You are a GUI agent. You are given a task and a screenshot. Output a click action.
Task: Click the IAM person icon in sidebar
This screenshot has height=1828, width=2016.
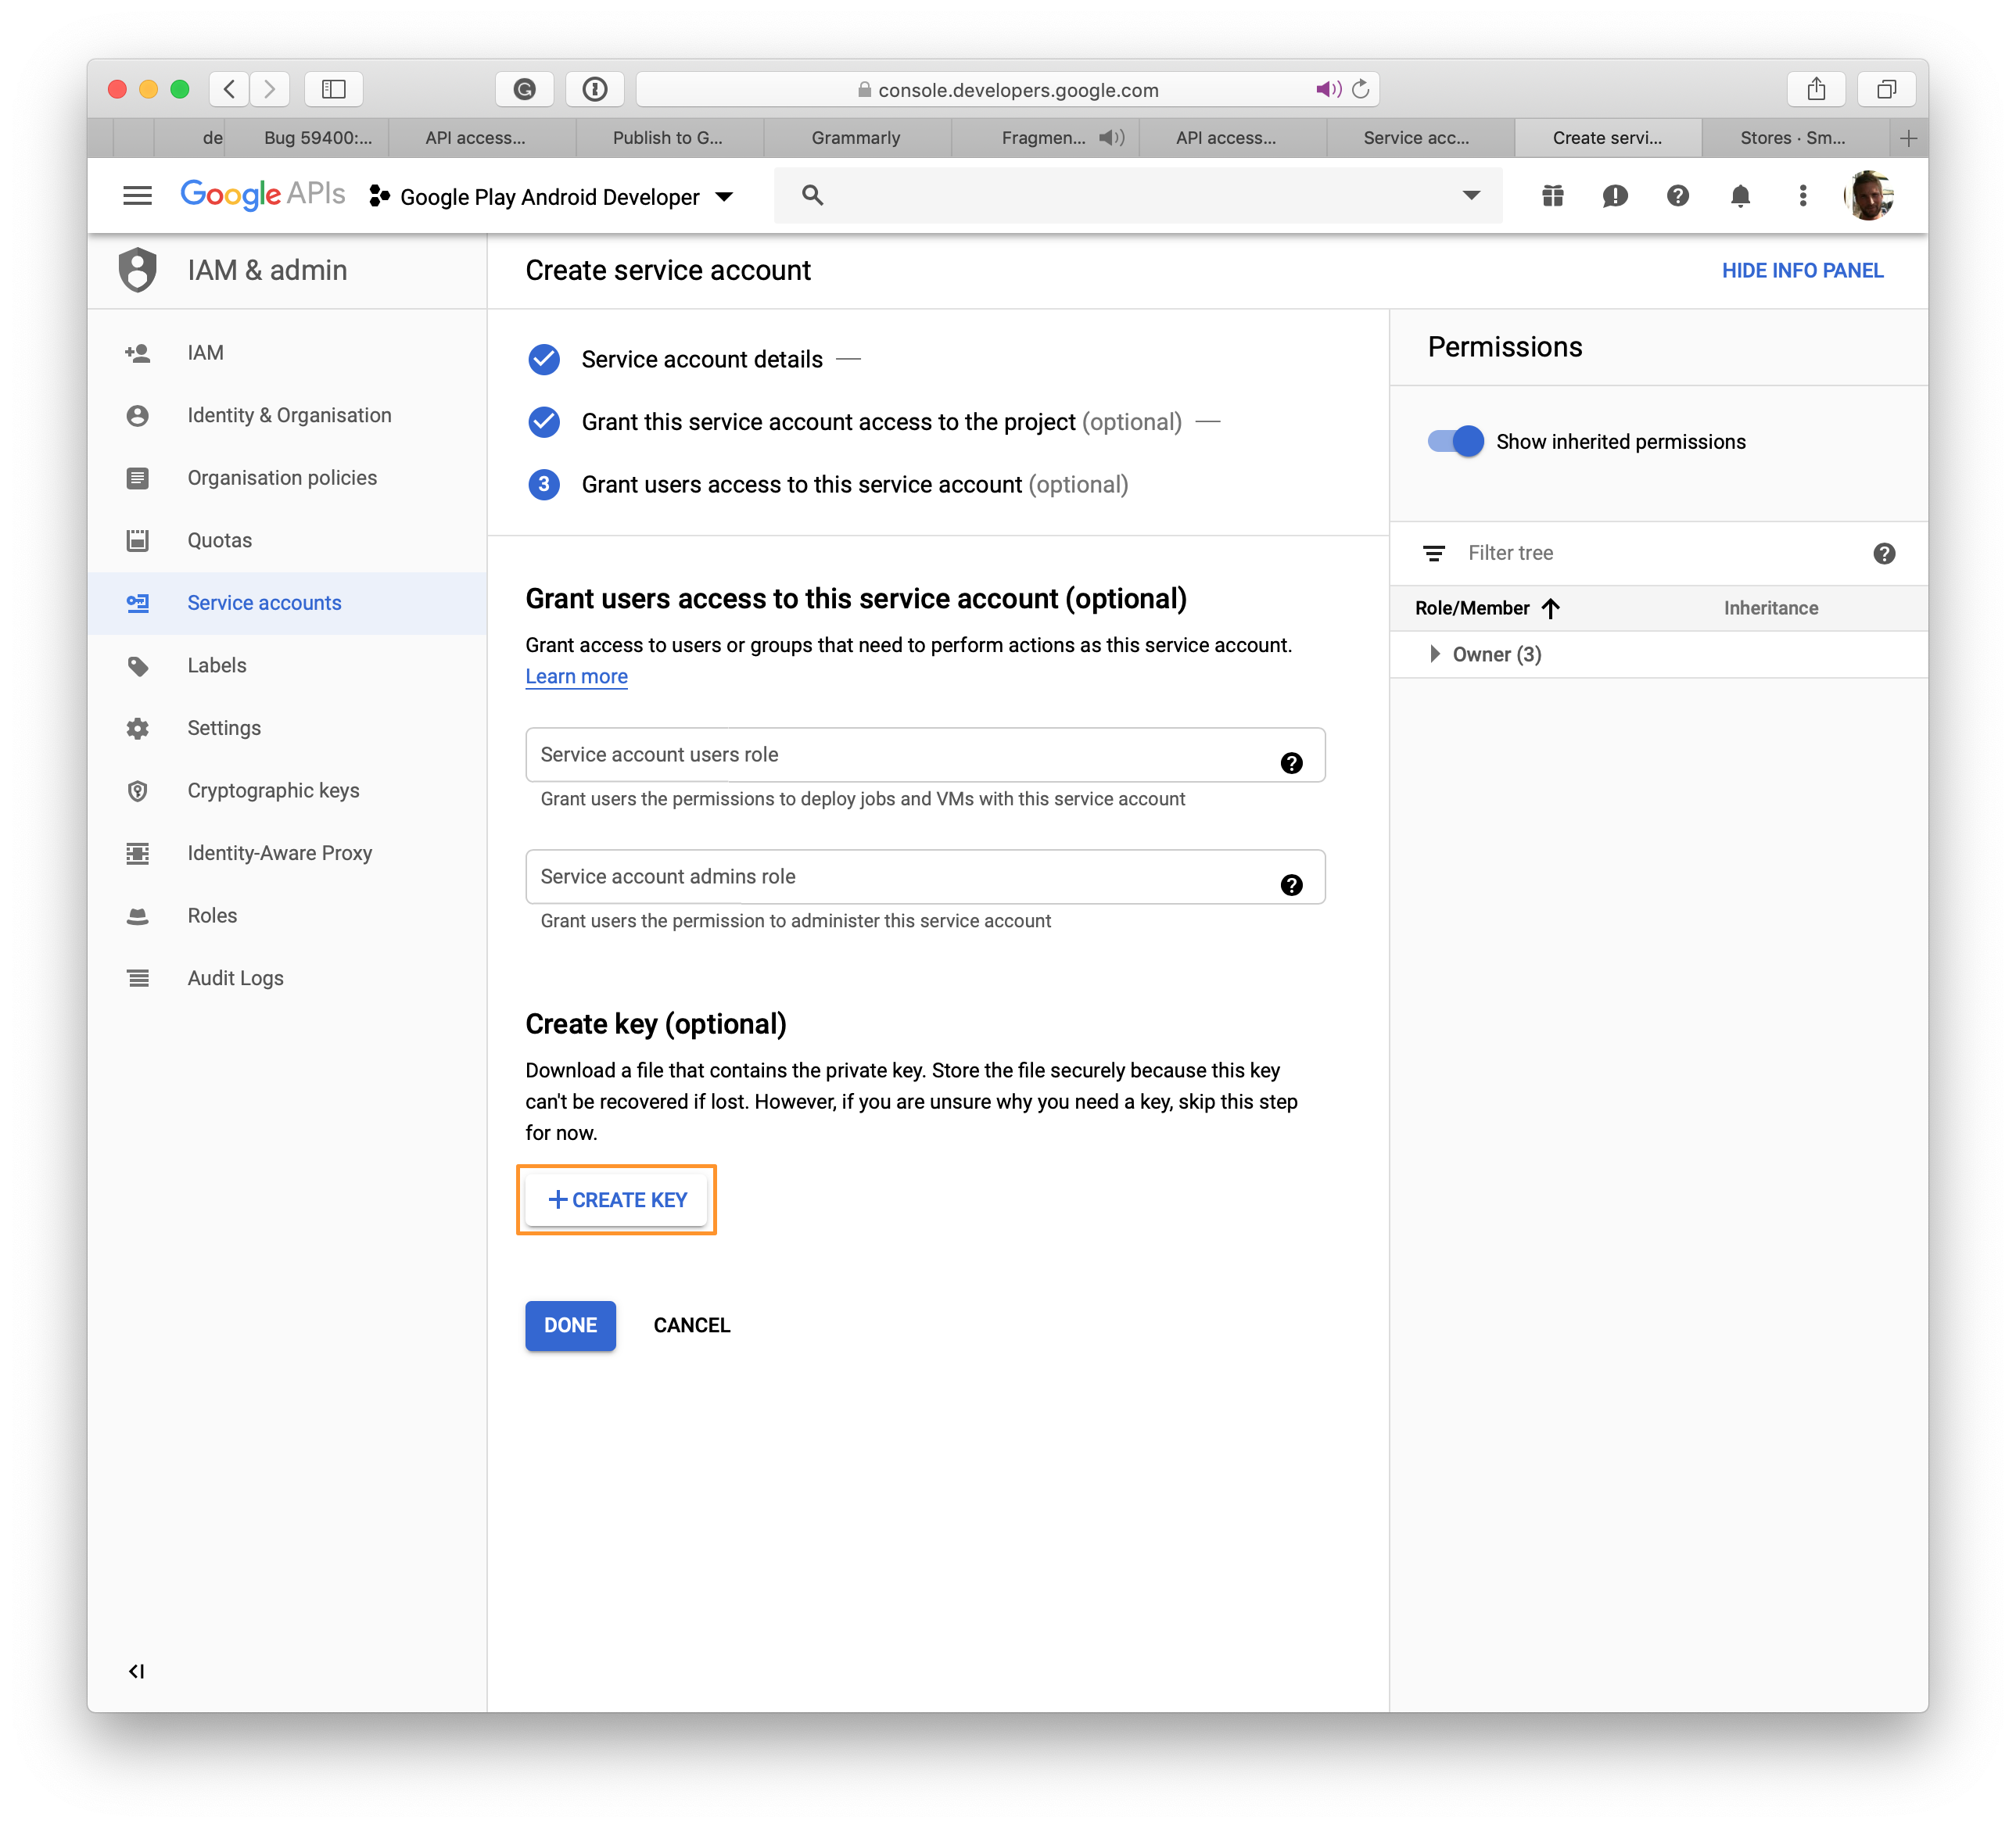[x=141, y=351]
